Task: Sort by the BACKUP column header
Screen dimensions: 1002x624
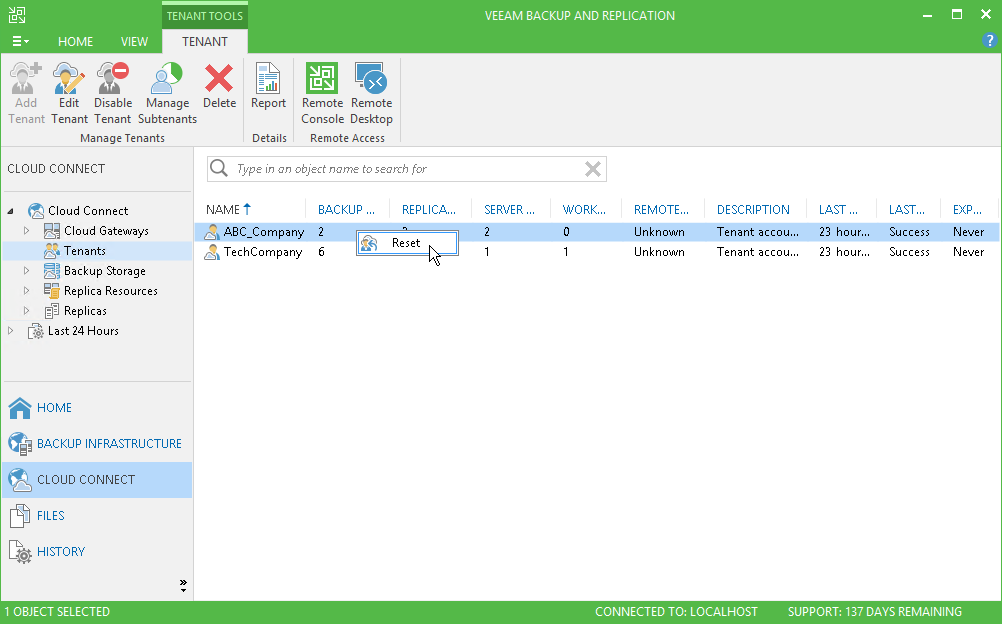Action: coord(346,210)
